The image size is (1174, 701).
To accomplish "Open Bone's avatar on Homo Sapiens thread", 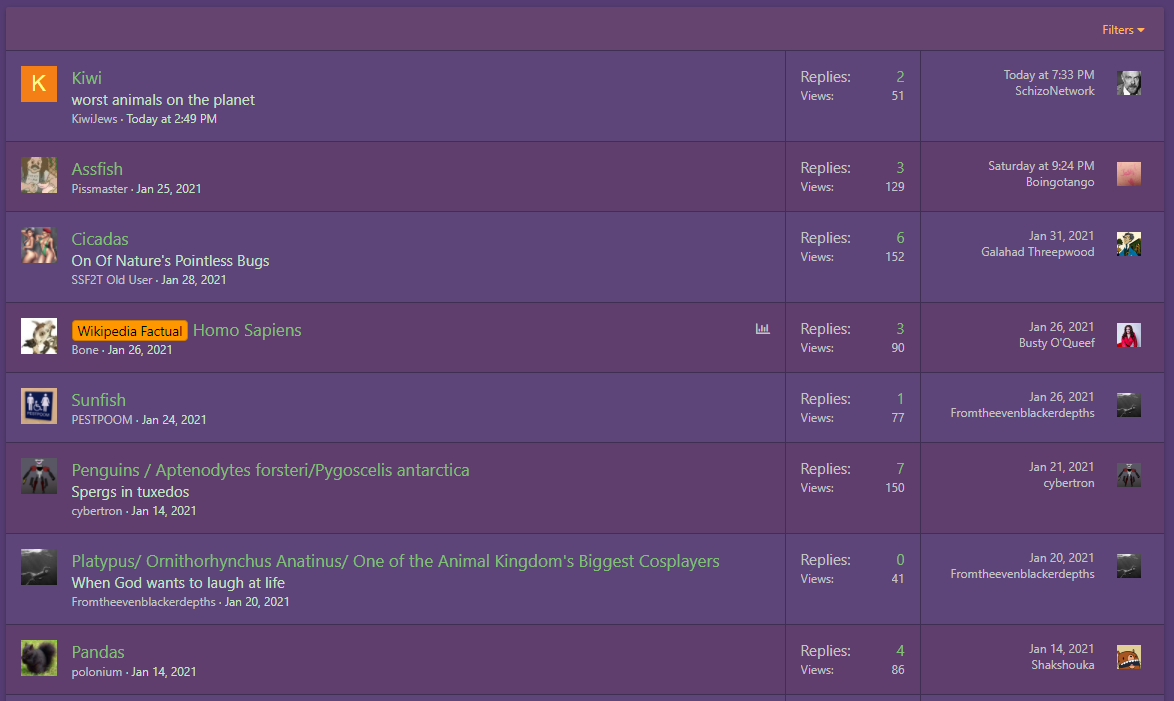I will tap(39, 336).
